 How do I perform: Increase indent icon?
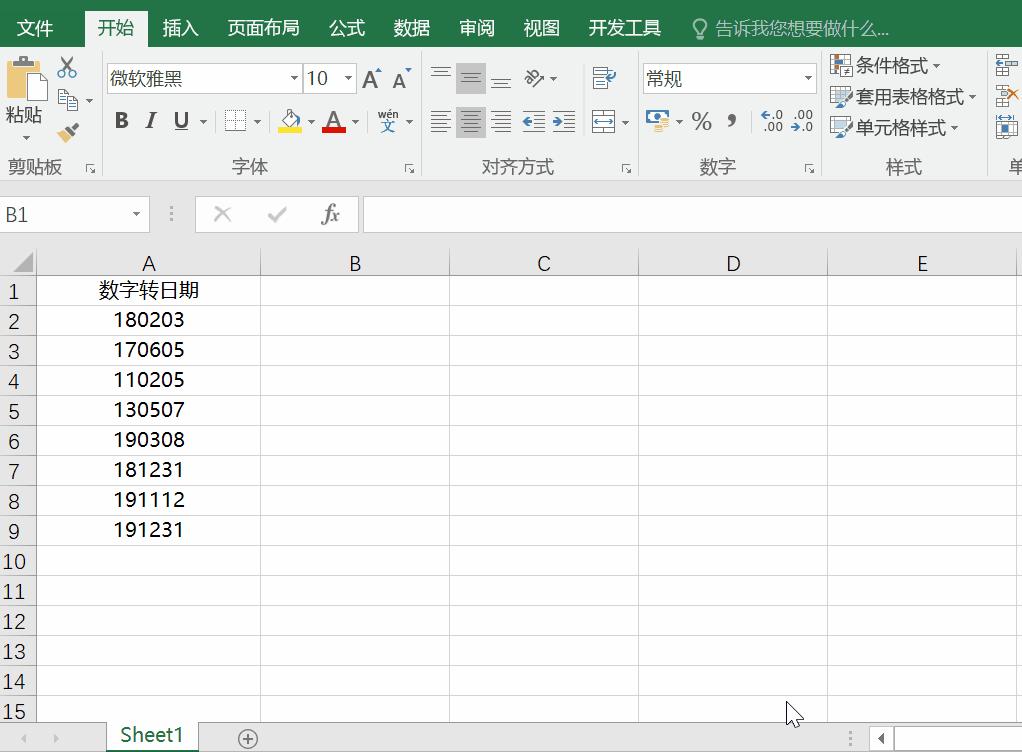click(x=564, y=121)
